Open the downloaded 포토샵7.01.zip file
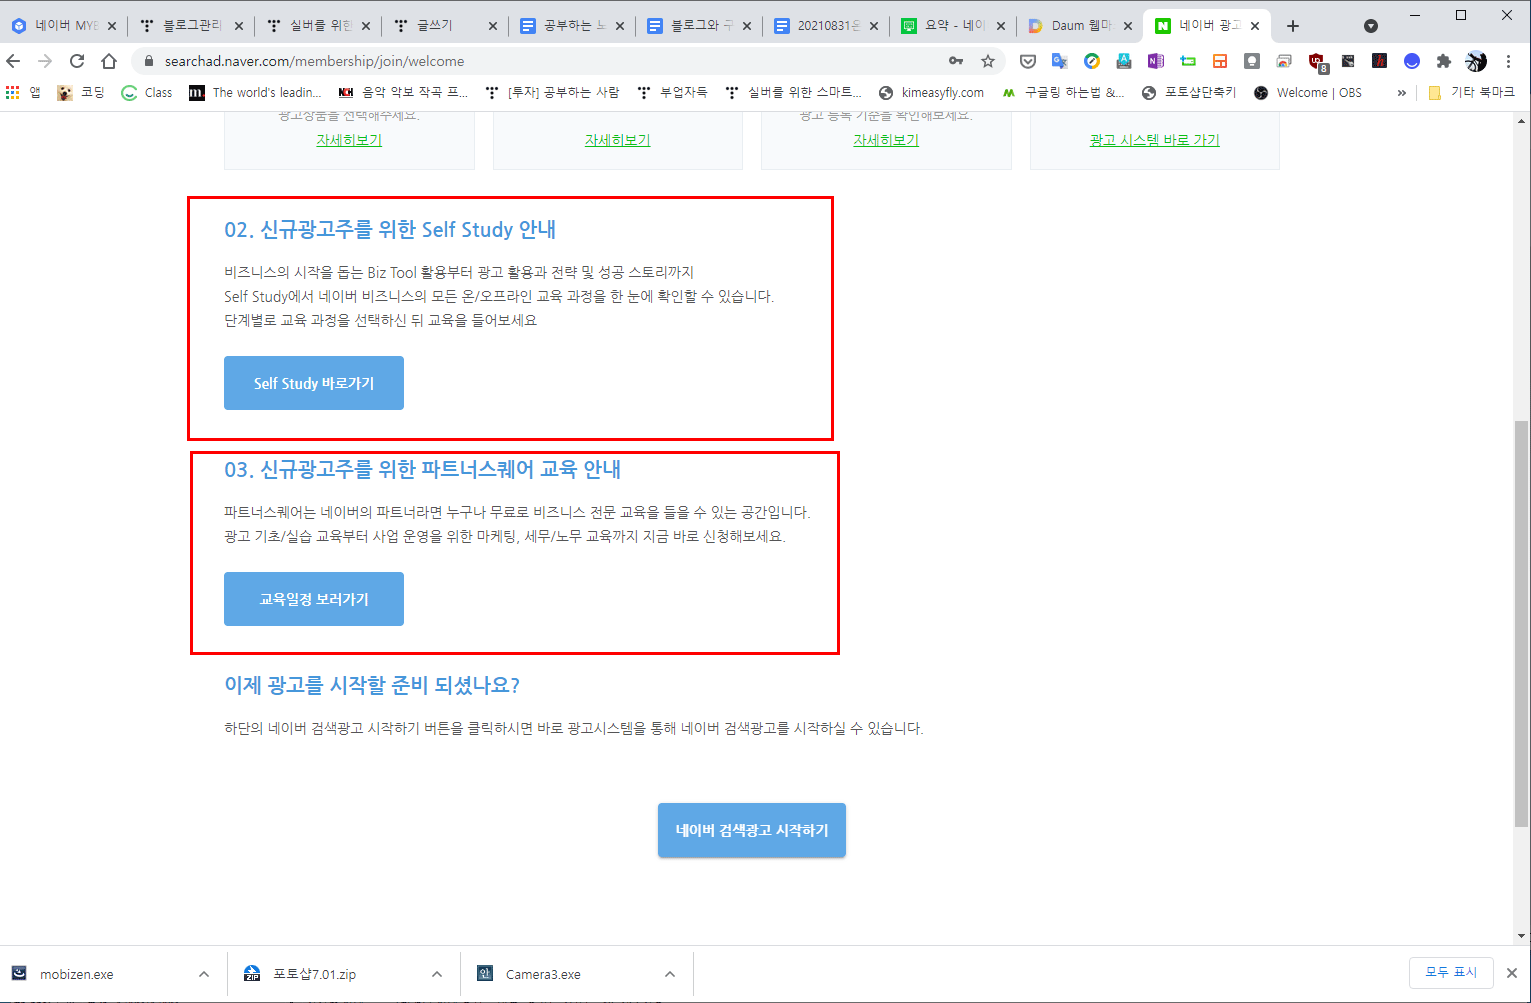Viewport: 1531px width, 1003px height. (x=314, y=974)
